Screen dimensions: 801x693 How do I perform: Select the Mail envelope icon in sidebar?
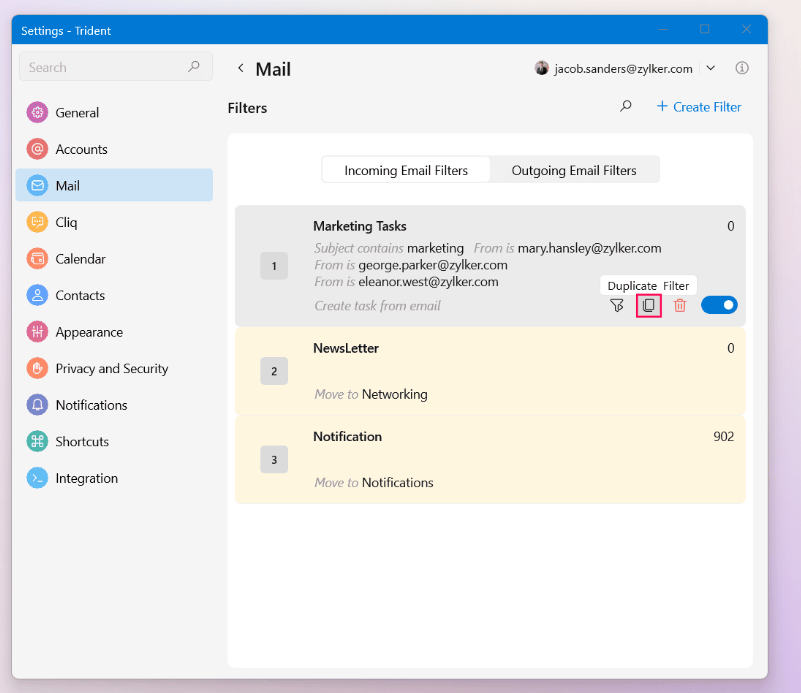pyautogui.click(x=37, y=185)
